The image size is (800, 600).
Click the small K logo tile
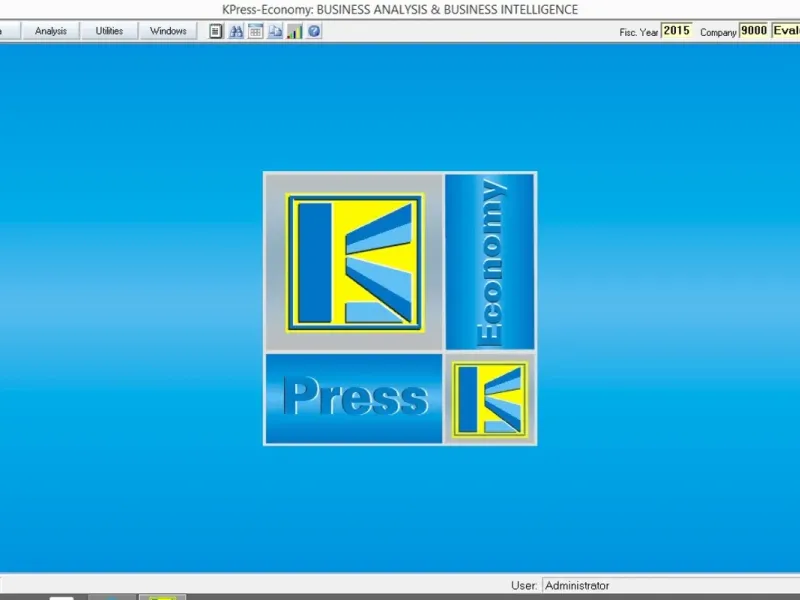tap(490, 399)
